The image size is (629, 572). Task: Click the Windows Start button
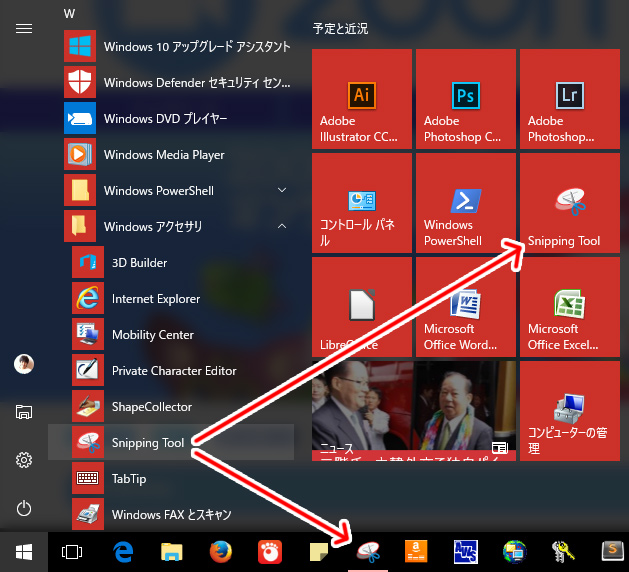click(24, 551)
